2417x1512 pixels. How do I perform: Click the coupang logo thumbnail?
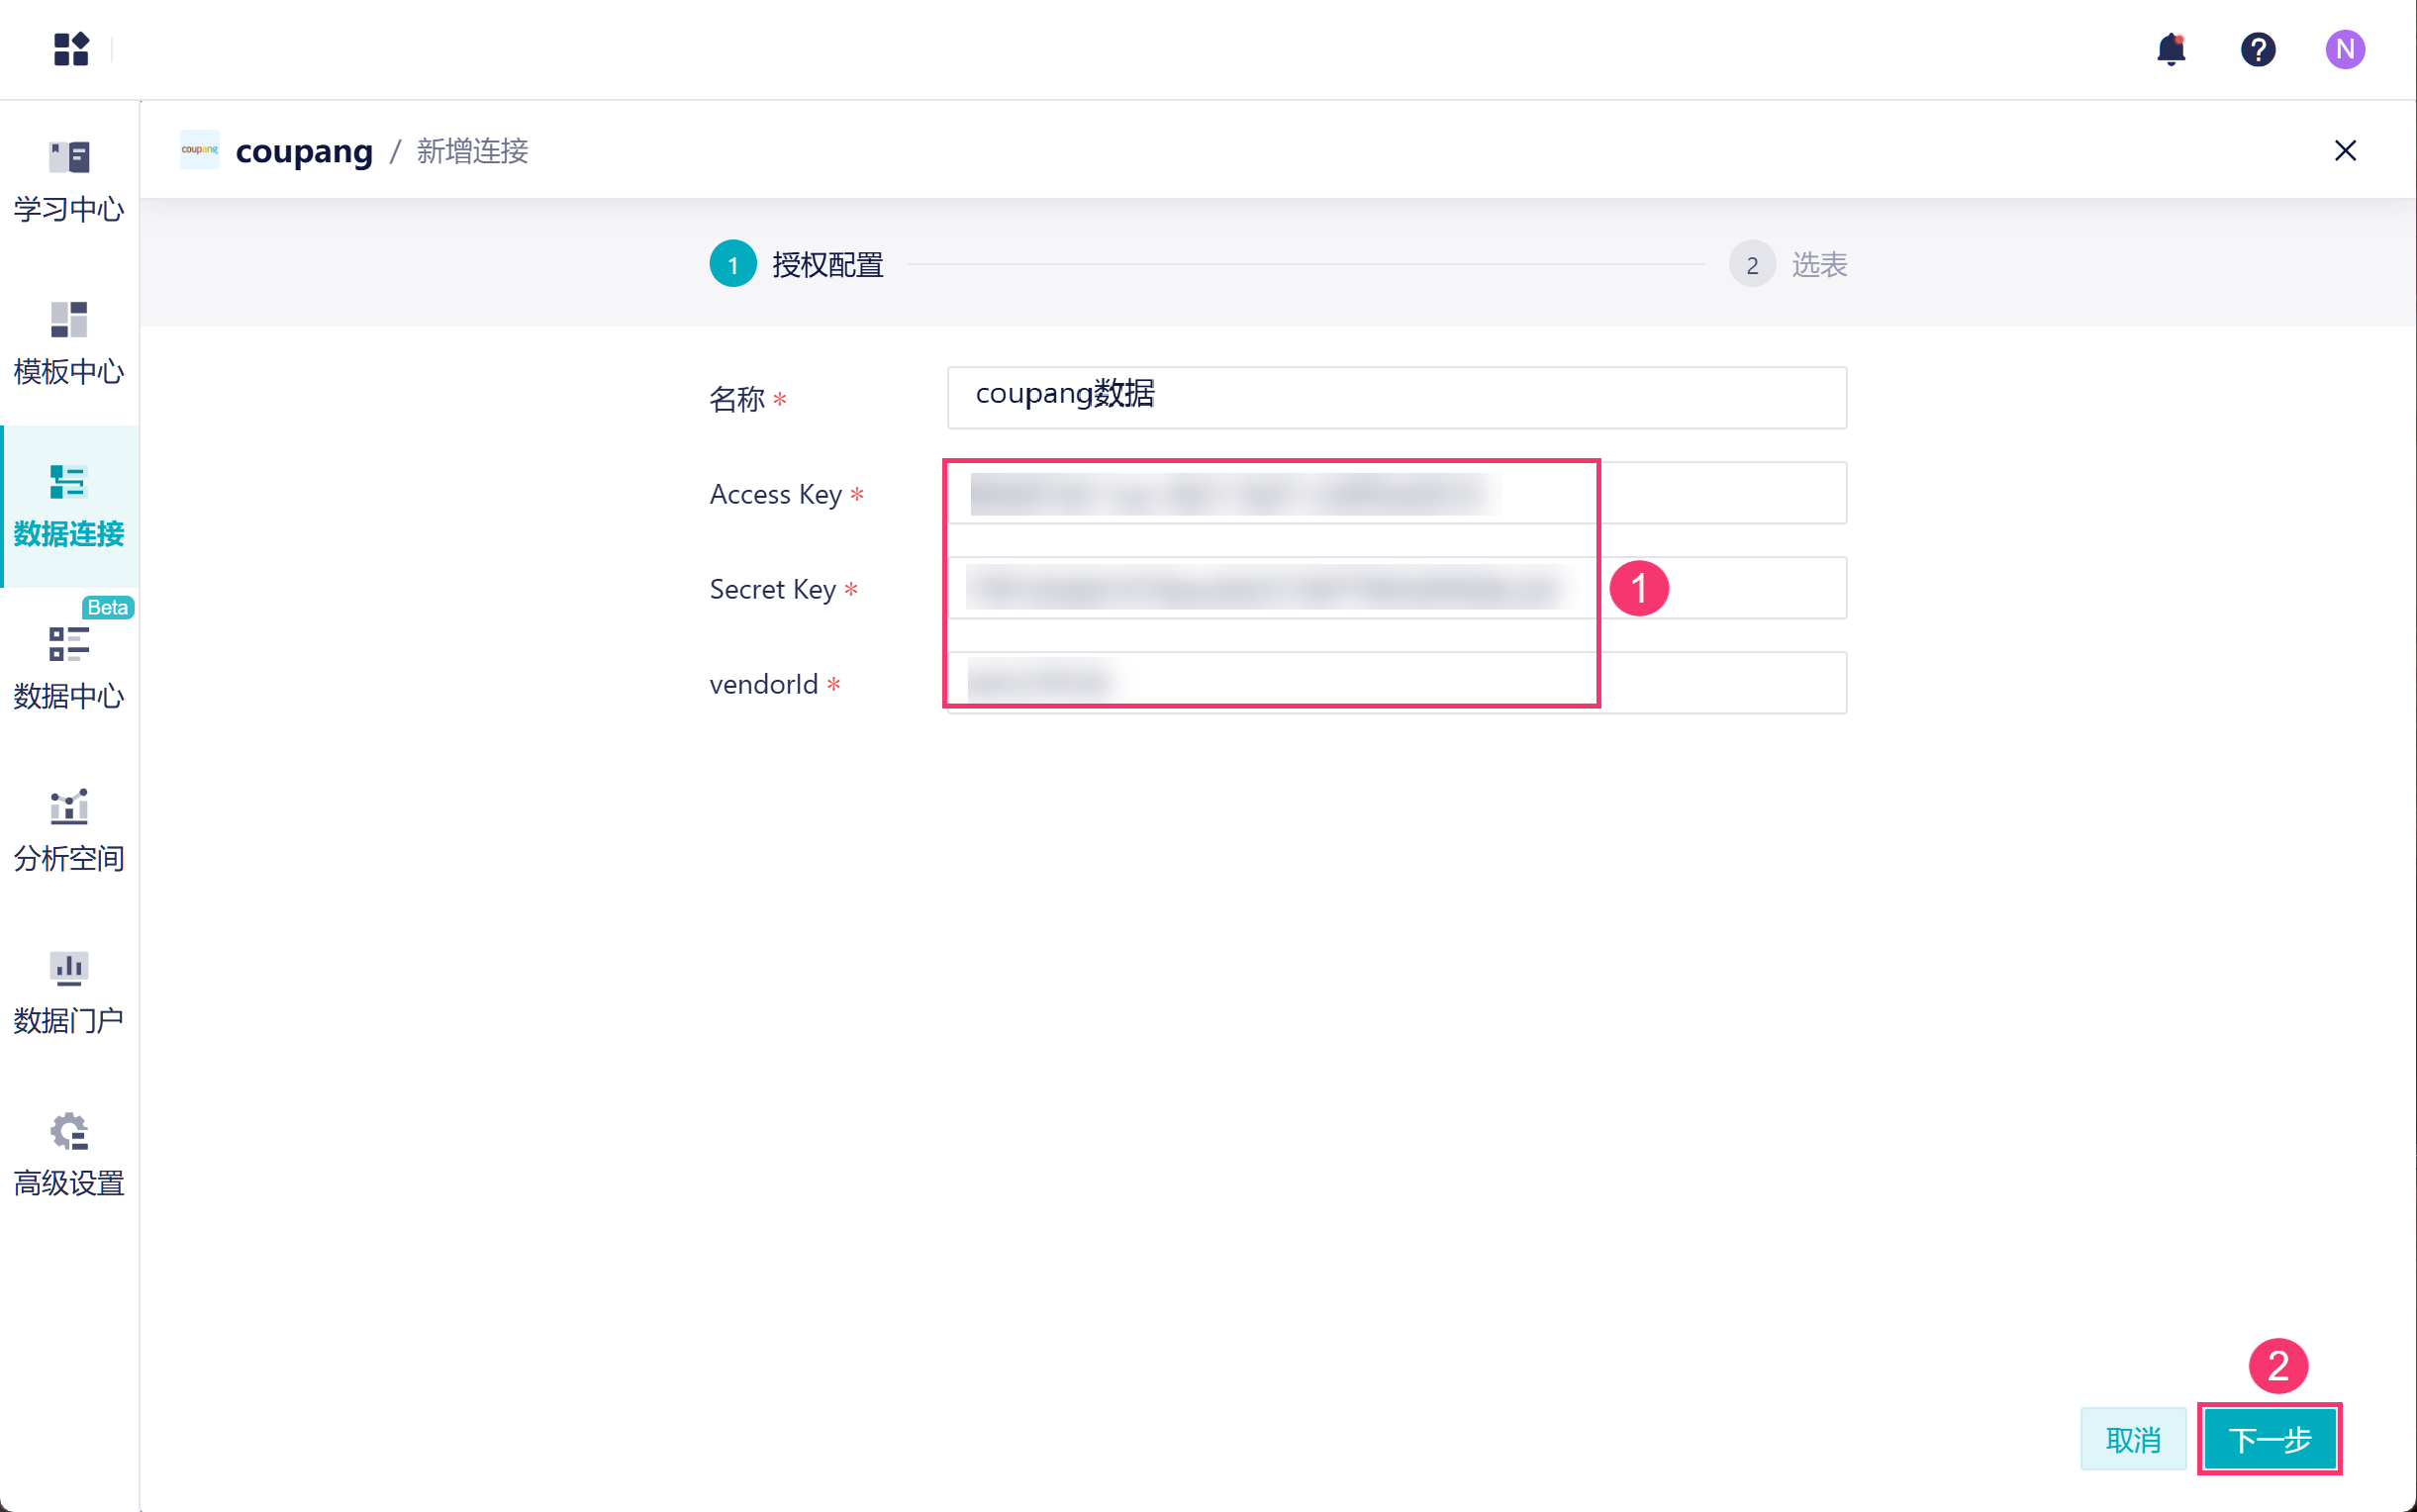pos(199,150)
